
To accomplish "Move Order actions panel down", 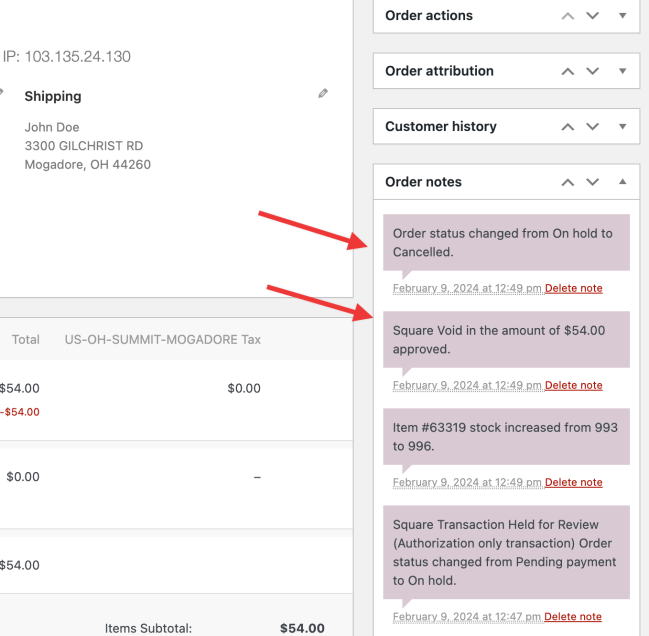I will pos(593,16).
